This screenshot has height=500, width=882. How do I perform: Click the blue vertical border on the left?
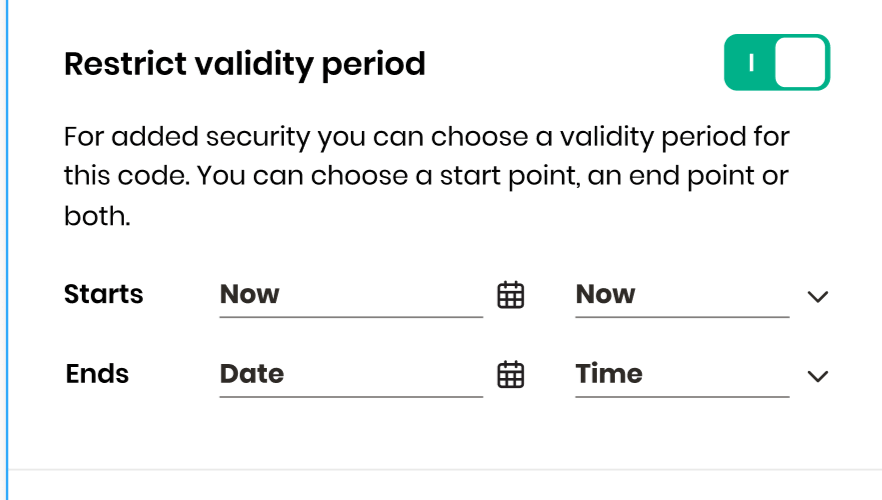click(x=7, y=250)
